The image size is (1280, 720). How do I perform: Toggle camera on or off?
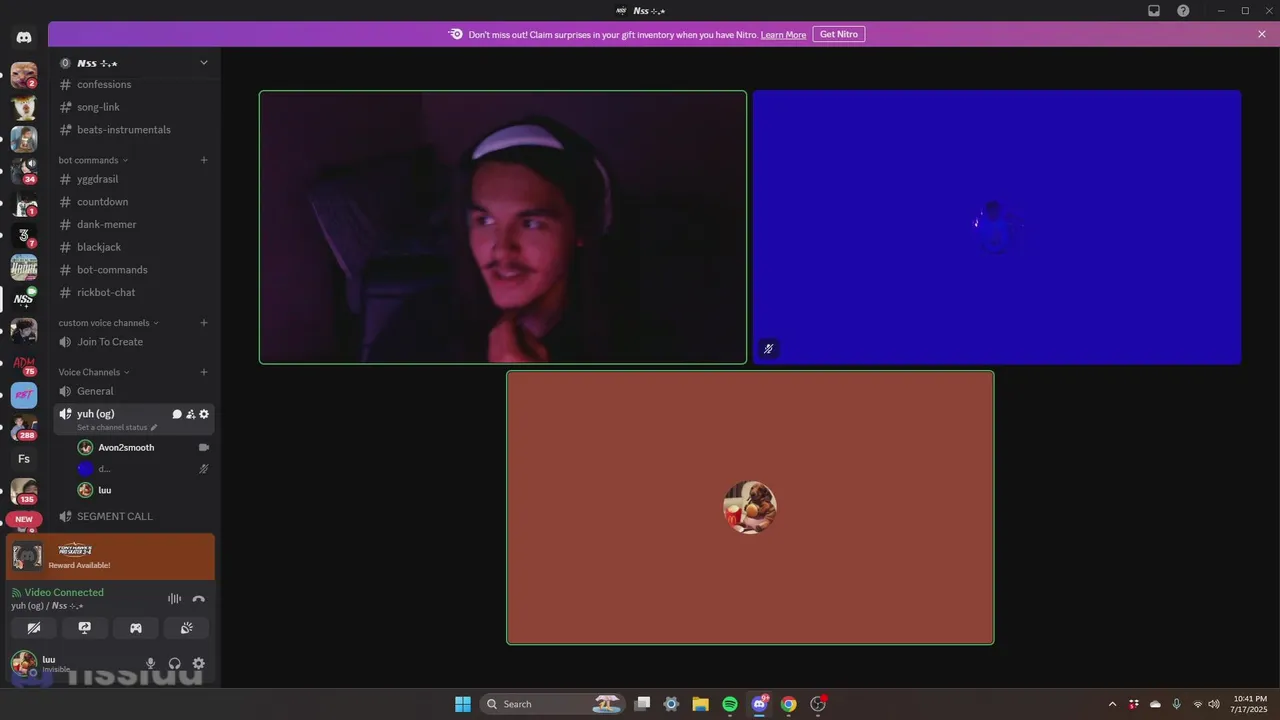click(x=34, y=628)
